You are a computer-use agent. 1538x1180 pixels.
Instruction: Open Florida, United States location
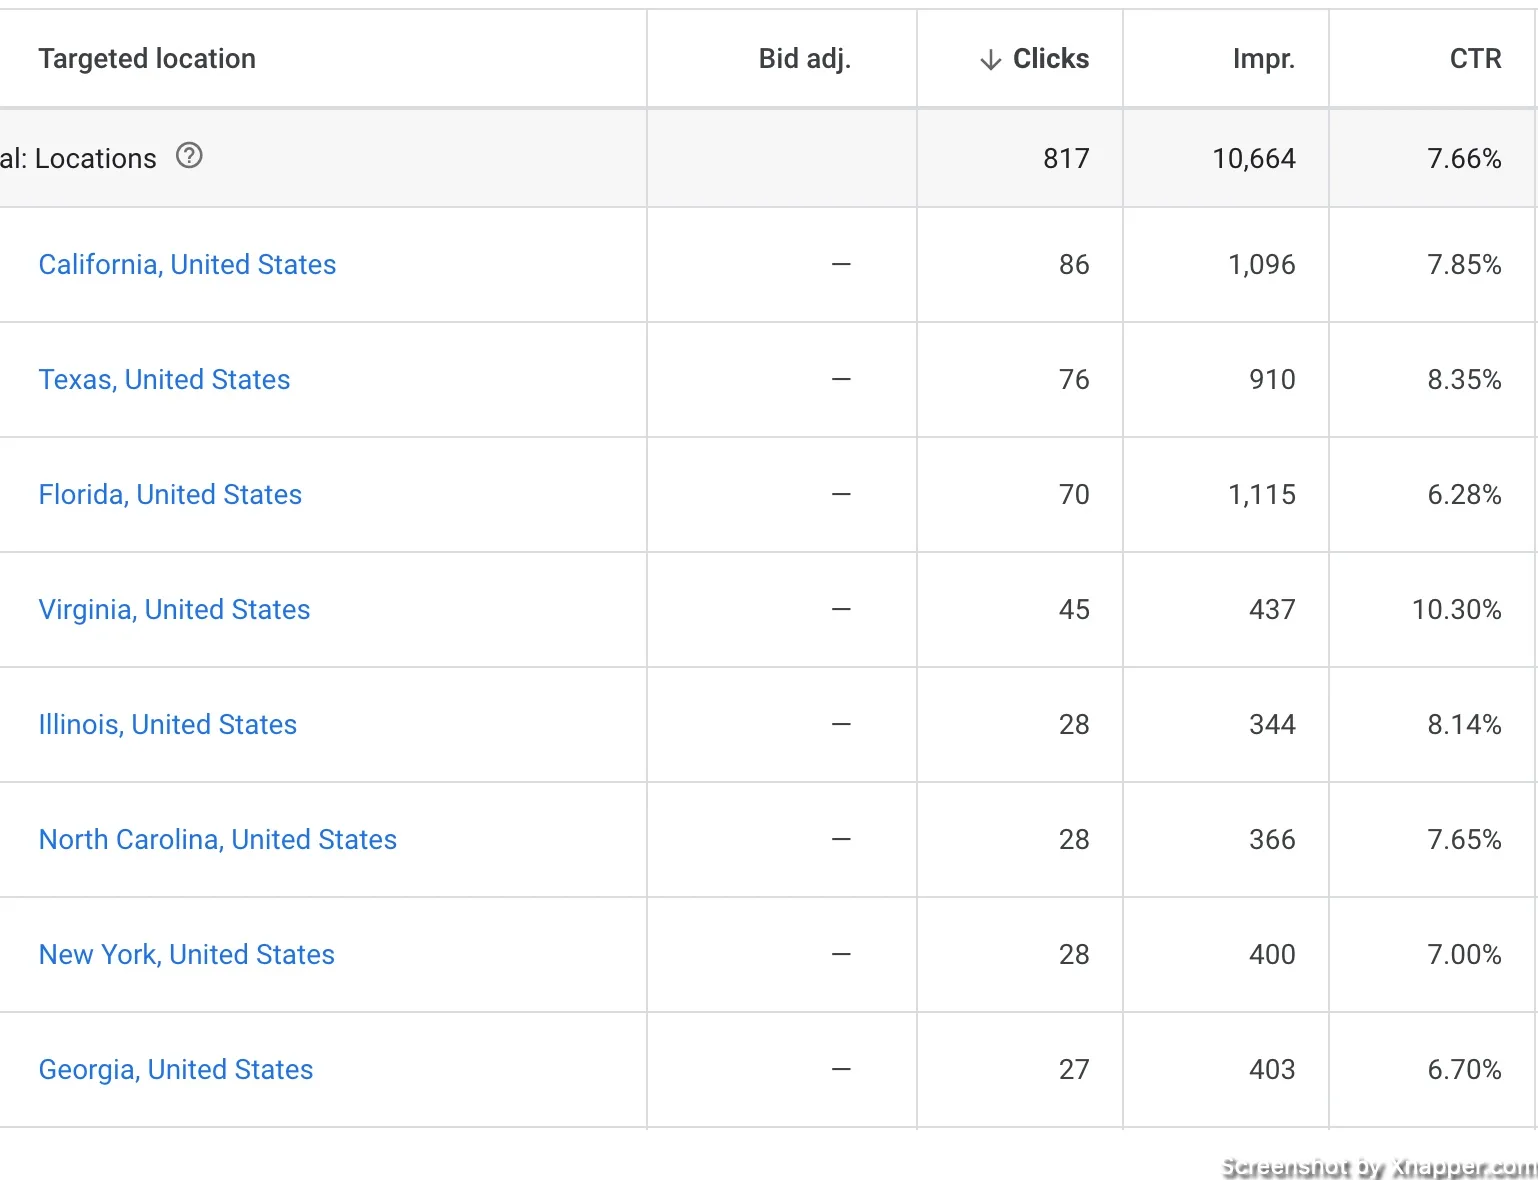[170, 494]
